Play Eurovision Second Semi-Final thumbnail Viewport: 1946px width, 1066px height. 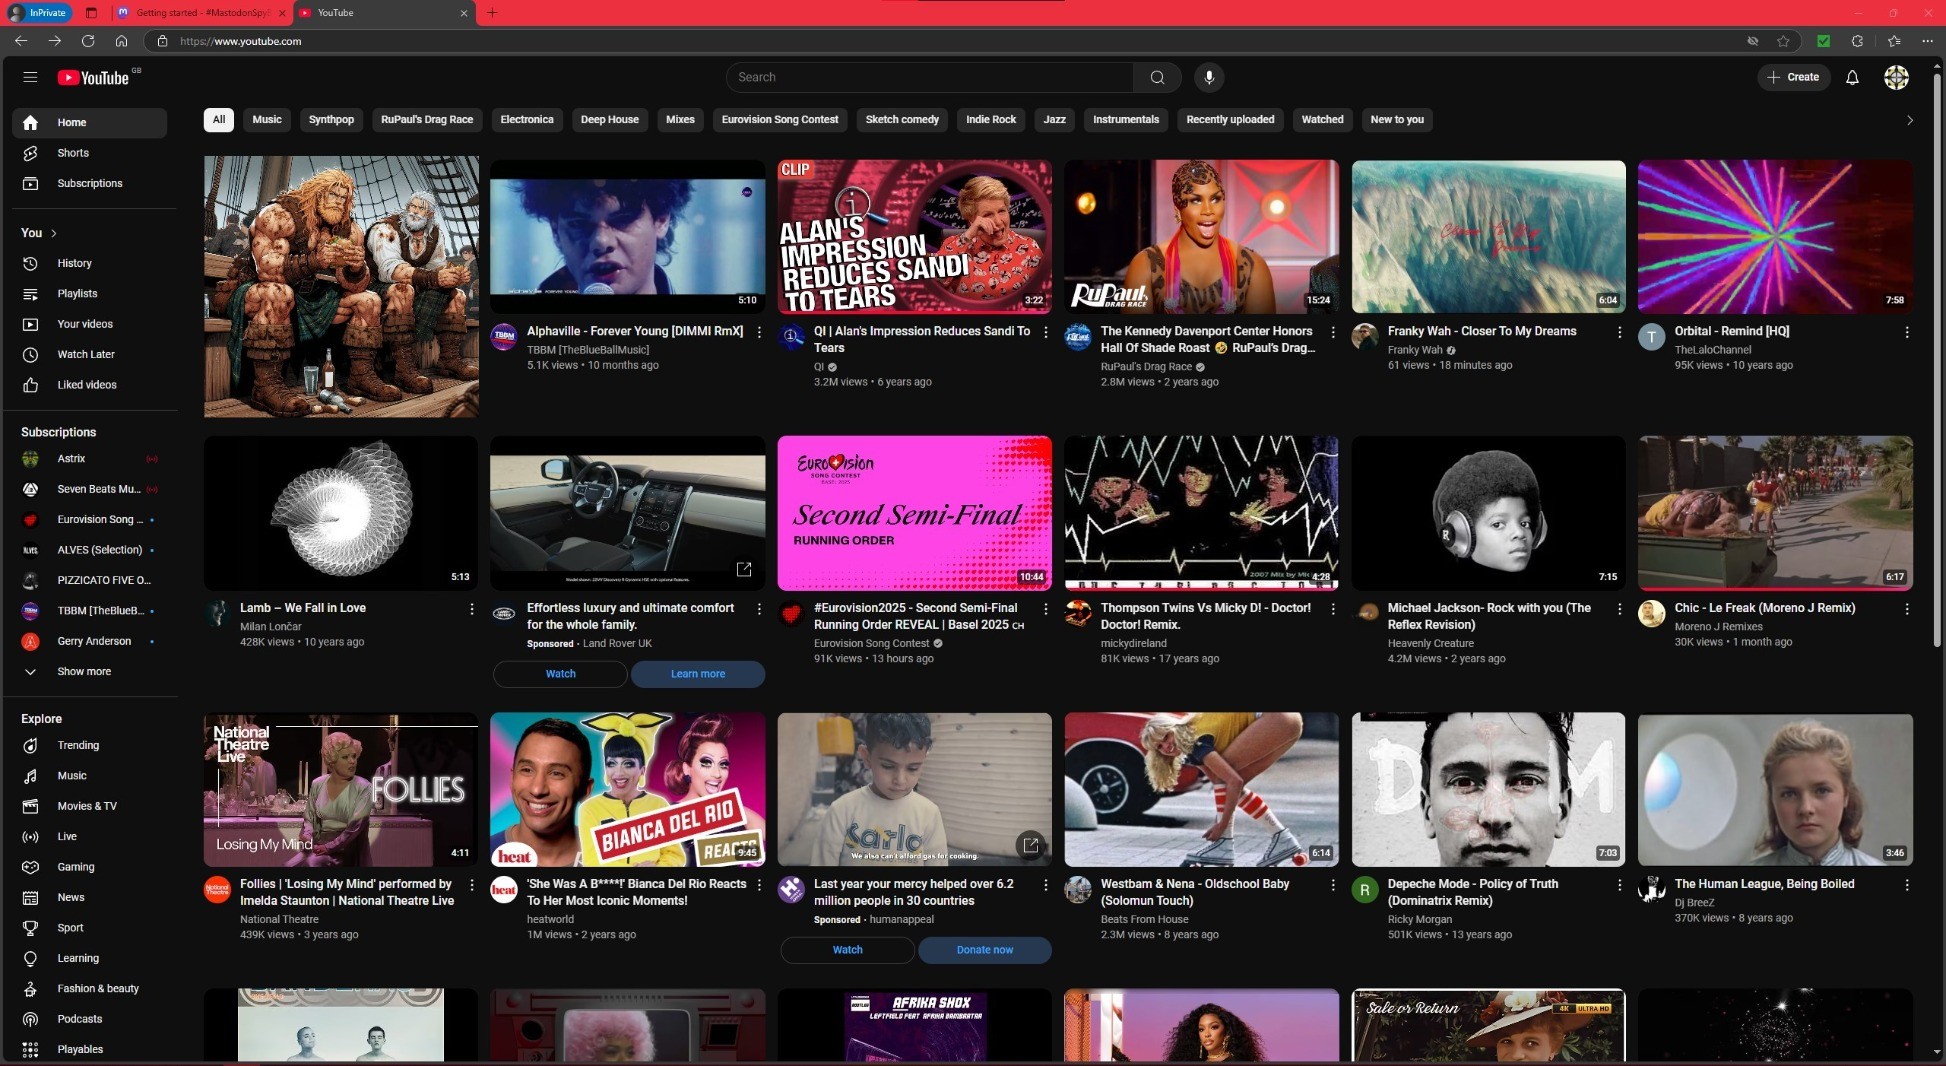914,513
